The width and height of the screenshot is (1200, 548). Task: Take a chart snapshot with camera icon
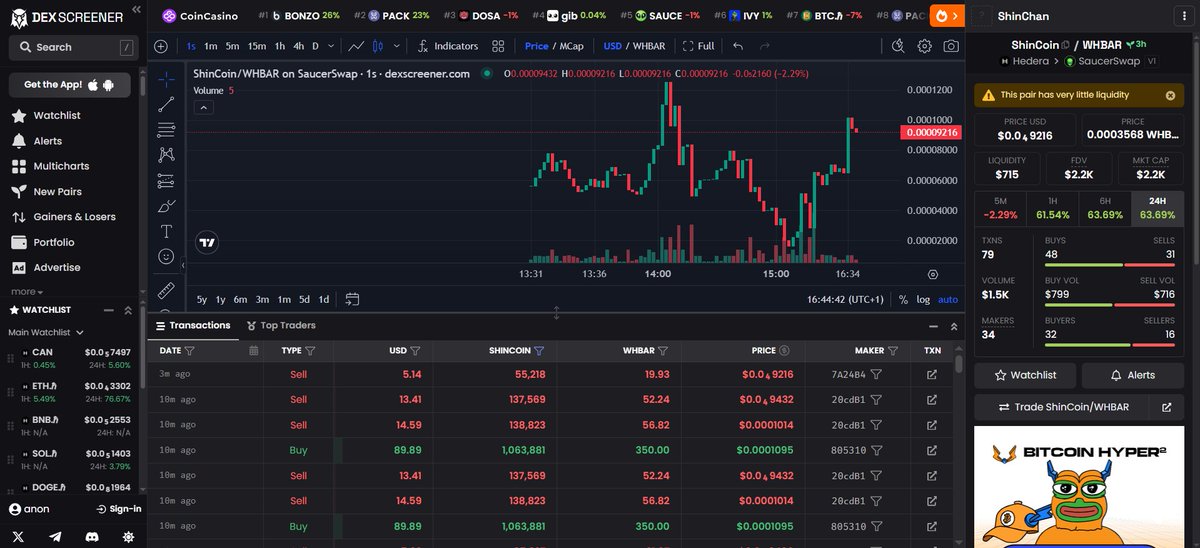(951, 46)
